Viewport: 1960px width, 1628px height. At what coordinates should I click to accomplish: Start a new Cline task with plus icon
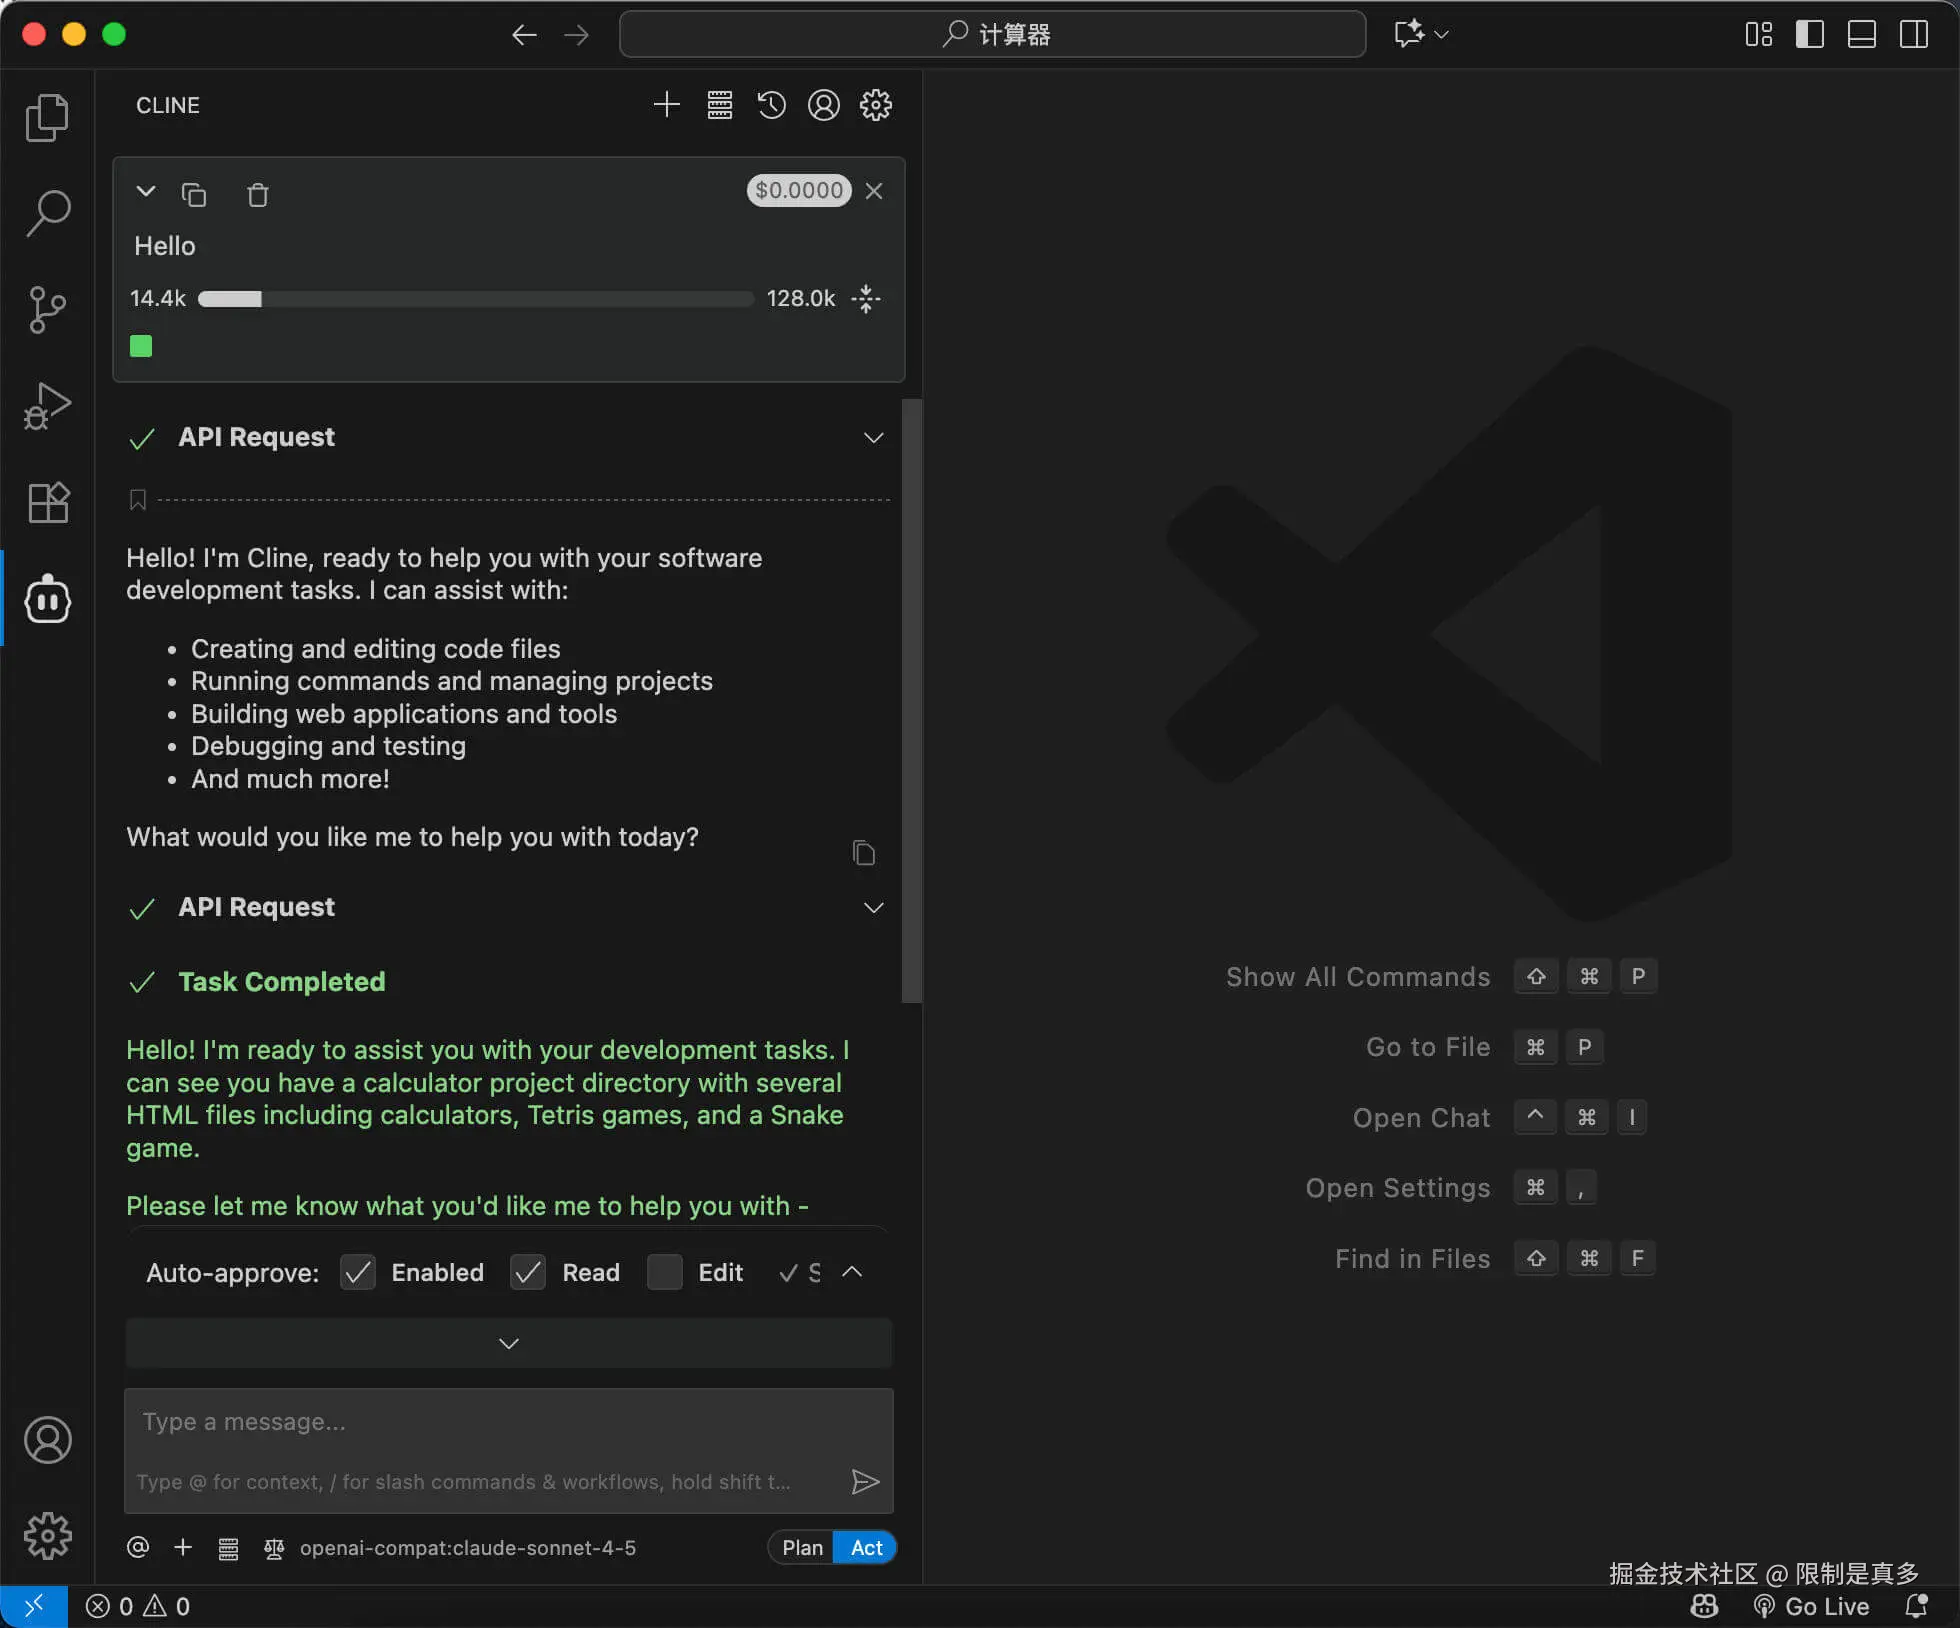pyautogui.click(x=666, y=105)
